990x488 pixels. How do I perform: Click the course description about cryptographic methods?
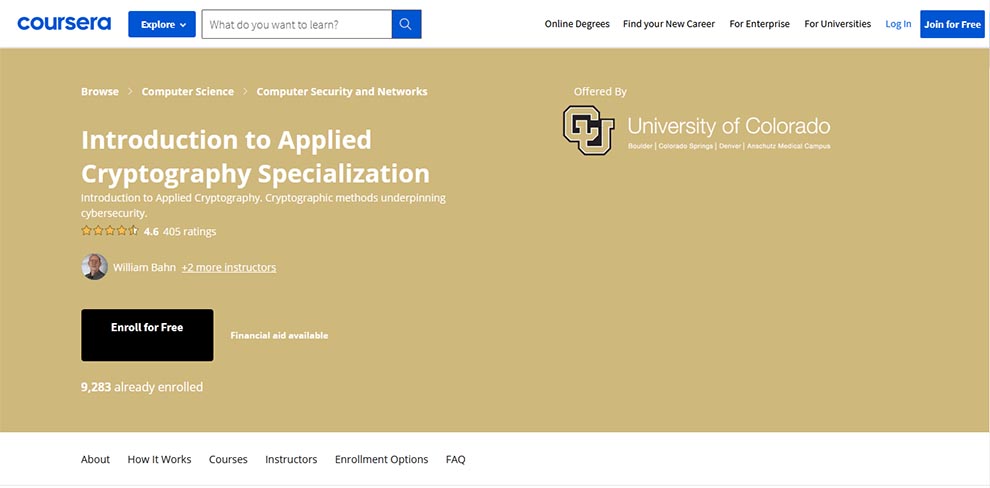click(x=263, y=205)
